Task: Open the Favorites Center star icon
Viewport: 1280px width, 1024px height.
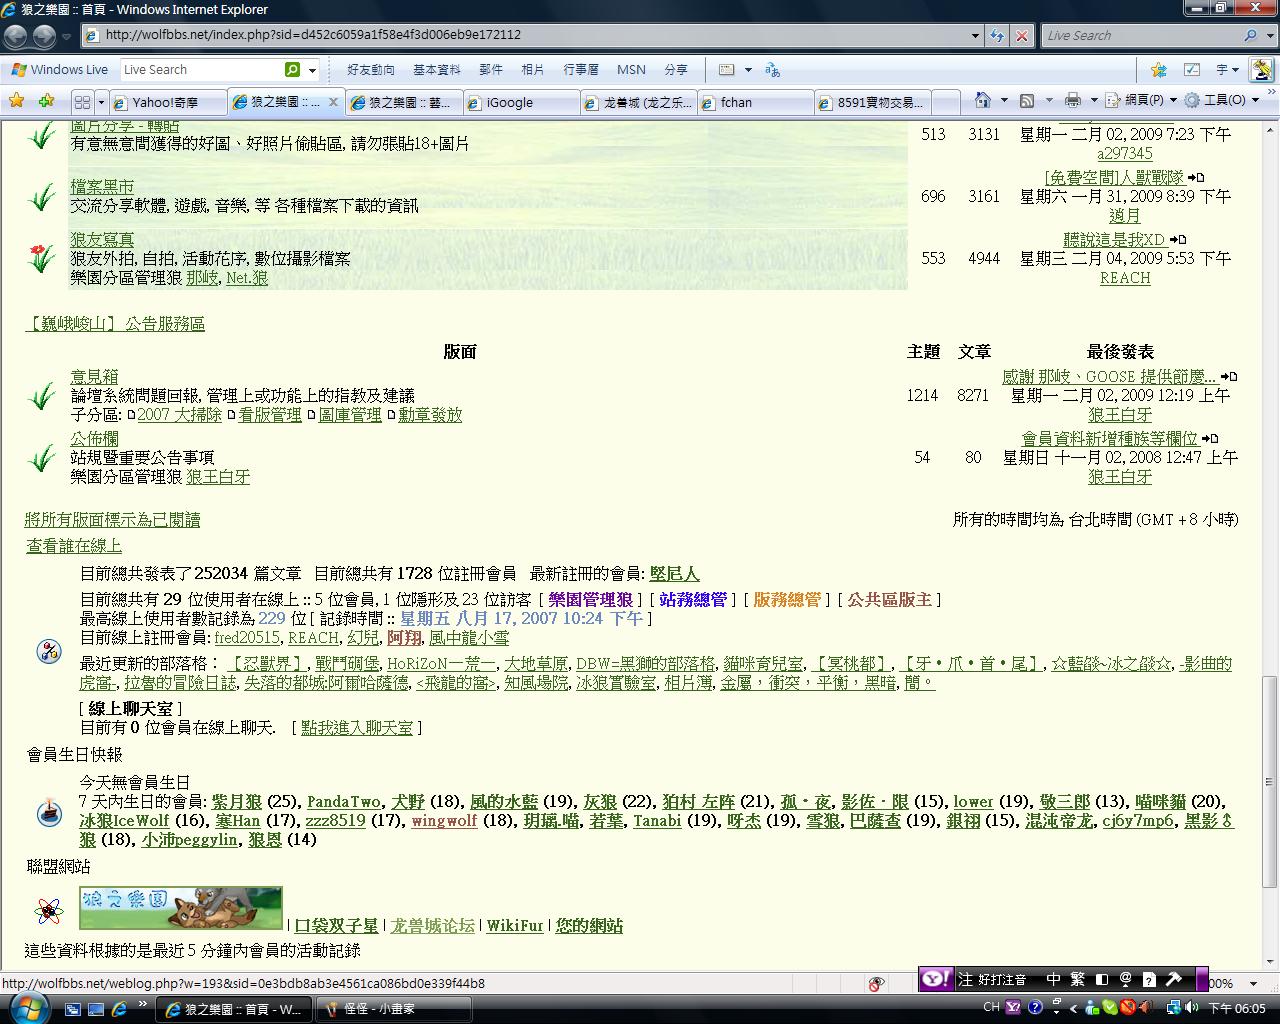Action: pyautogui.click(x=16, y=100)
